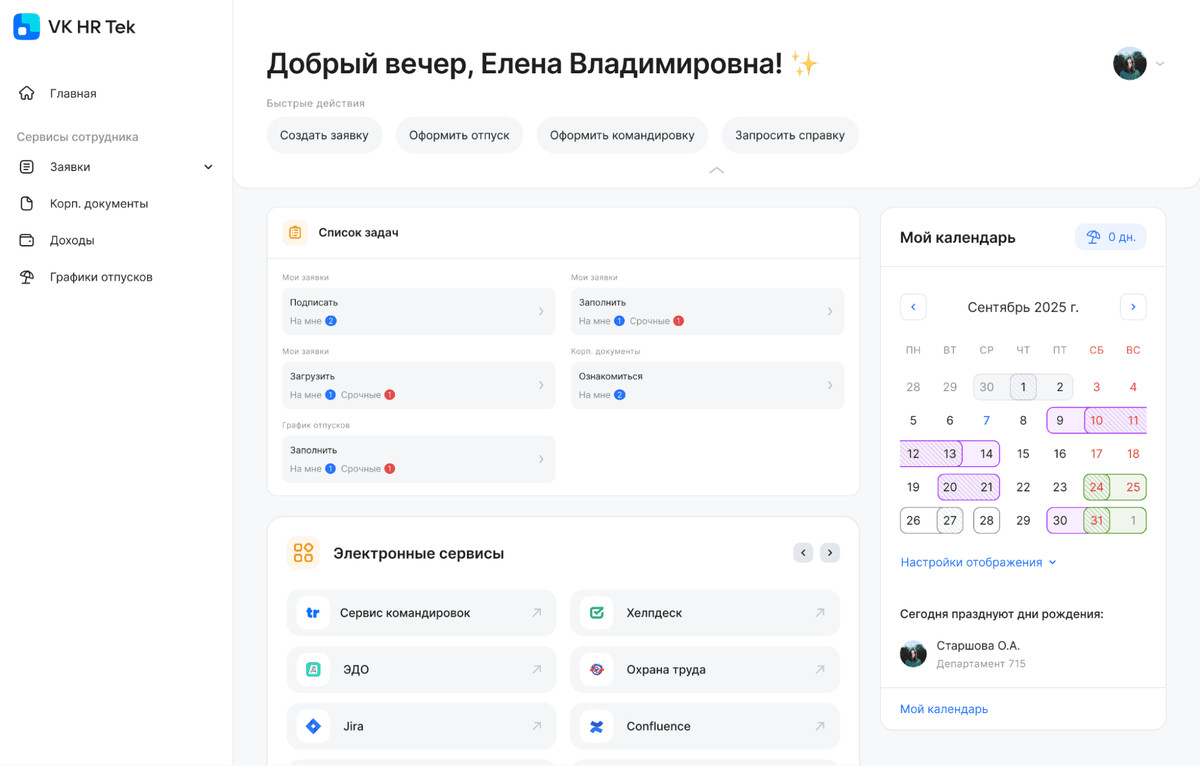The height and width of the screenshot is (766, 1200).
Task: Collapse the quick actions panel chevron
Action: (716, 171)
